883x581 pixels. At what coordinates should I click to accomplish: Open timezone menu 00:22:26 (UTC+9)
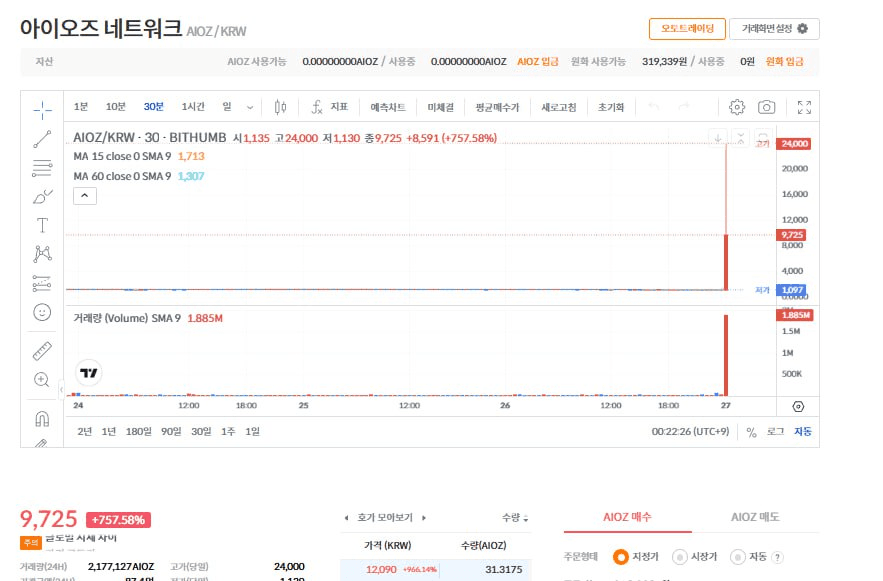(x=690, y=432)
